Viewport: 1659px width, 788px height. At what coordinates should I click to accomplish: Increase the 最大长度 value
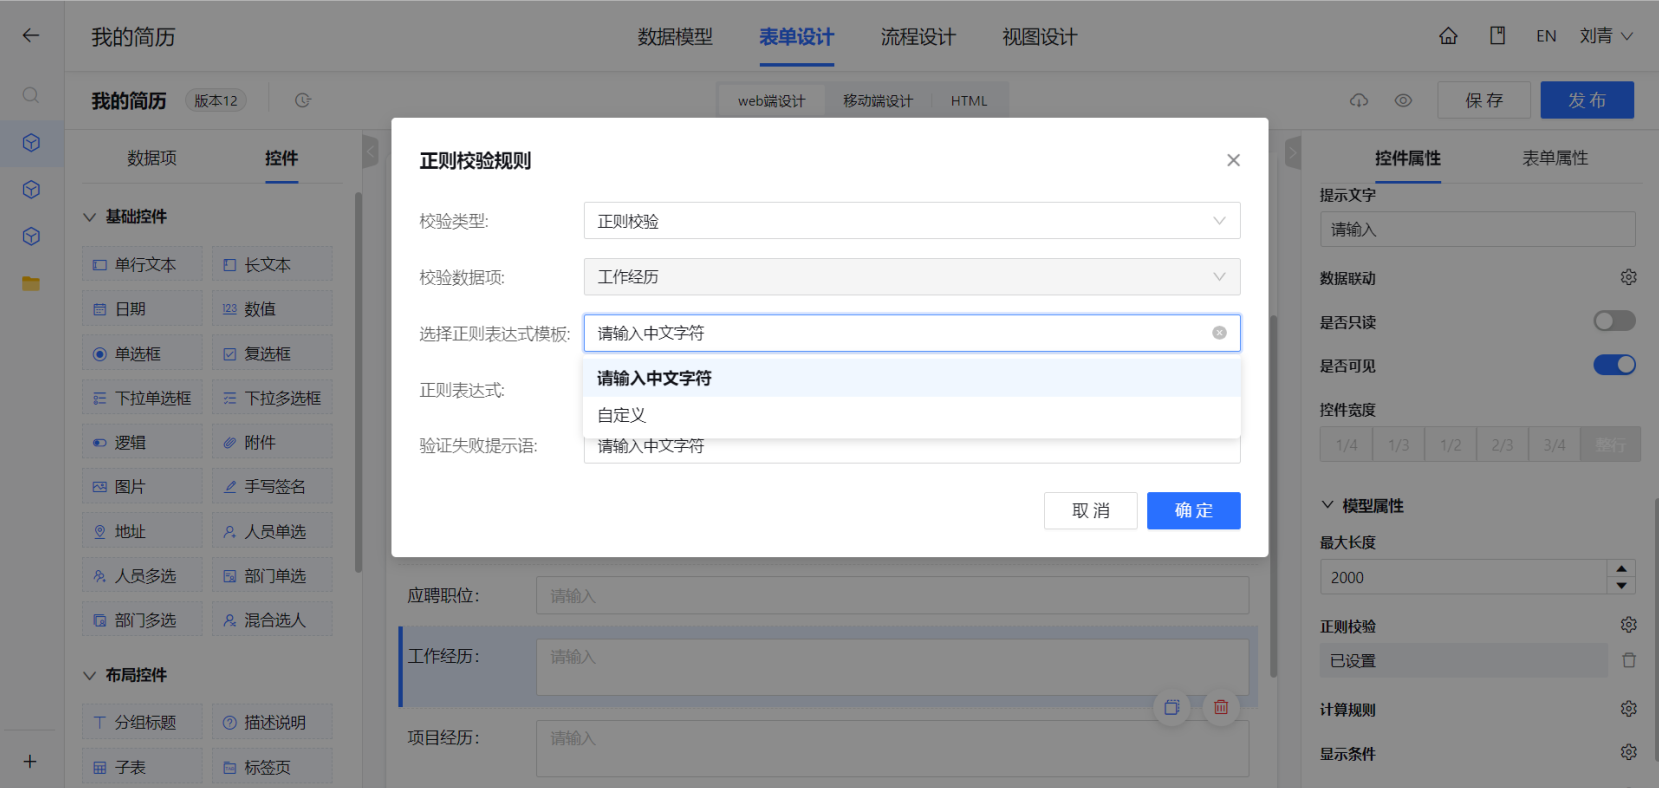tap(1621, 569)
